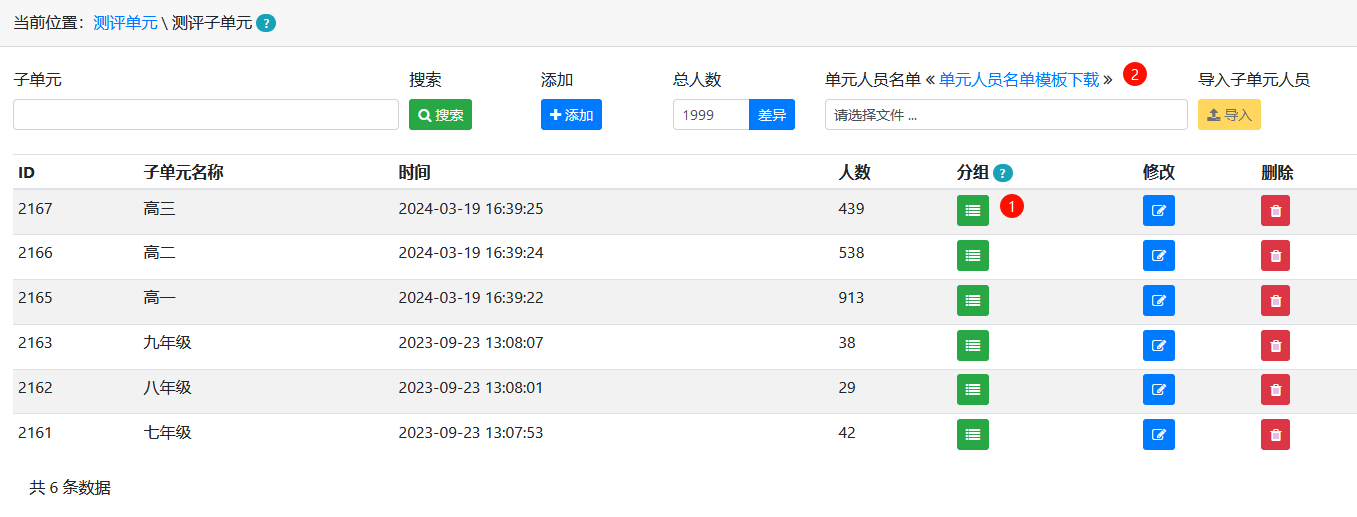Open grouping list for 高三 row

click(x=972, y=210)
